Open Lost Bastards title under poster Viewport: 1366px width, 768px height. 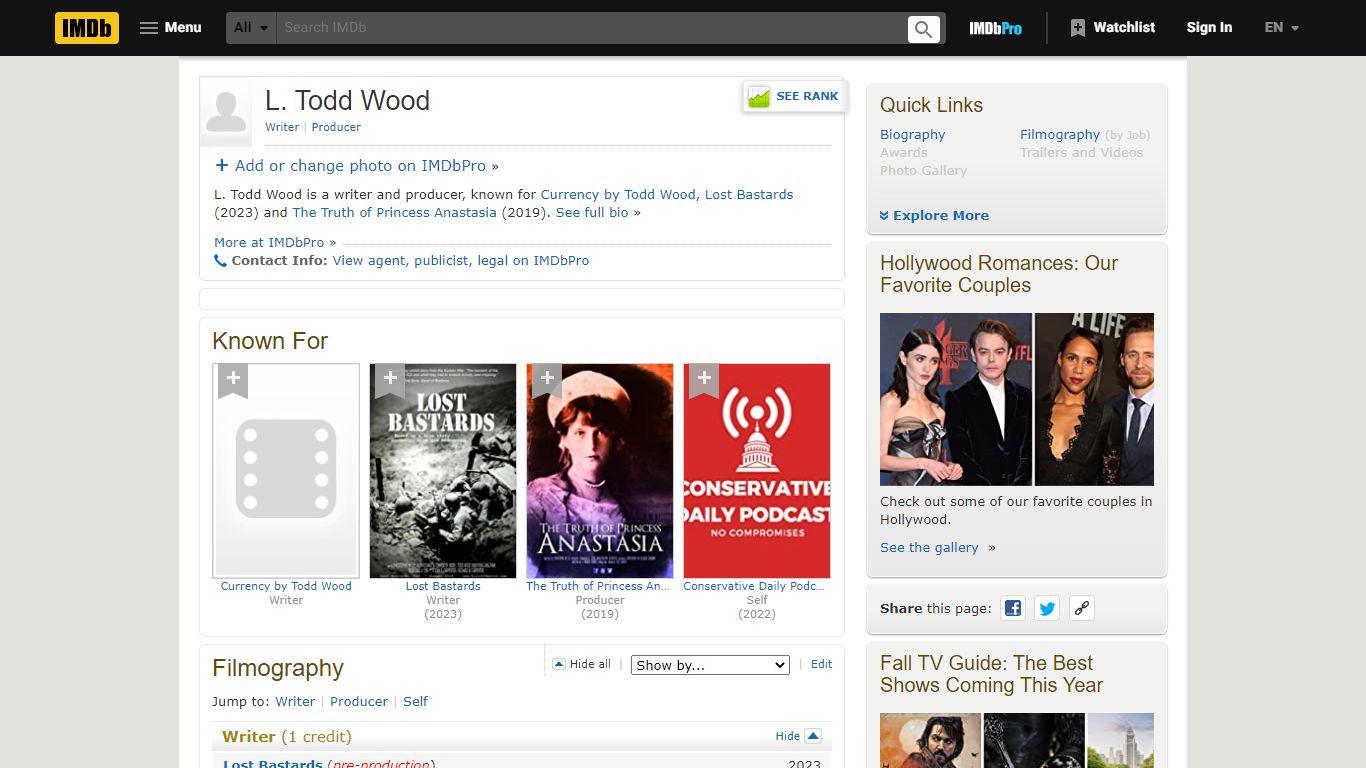point(443,586)
